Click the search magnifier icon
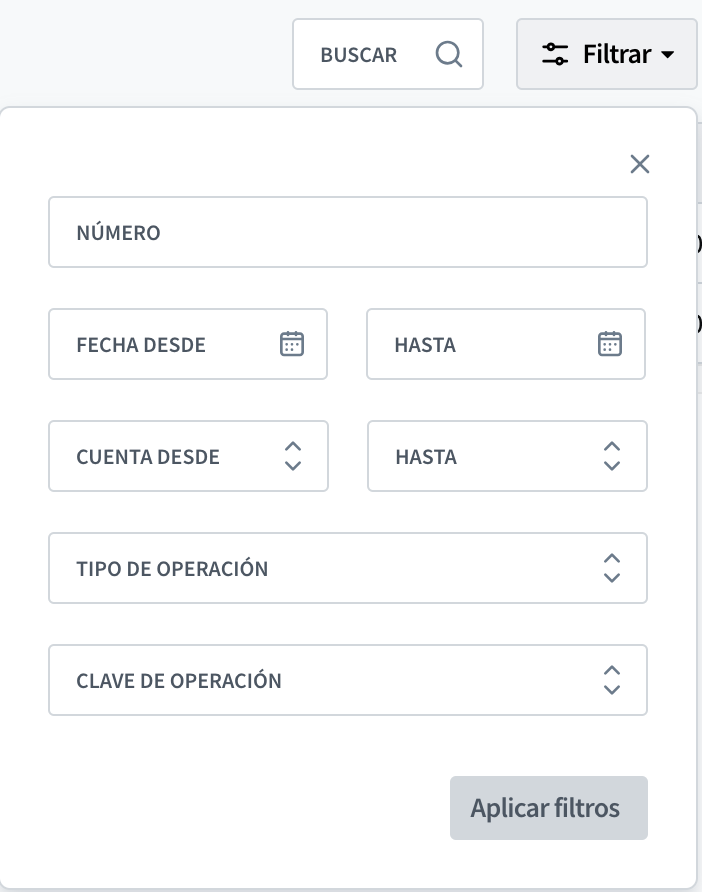This screenshot has height=892, width=702. (449, 55)
